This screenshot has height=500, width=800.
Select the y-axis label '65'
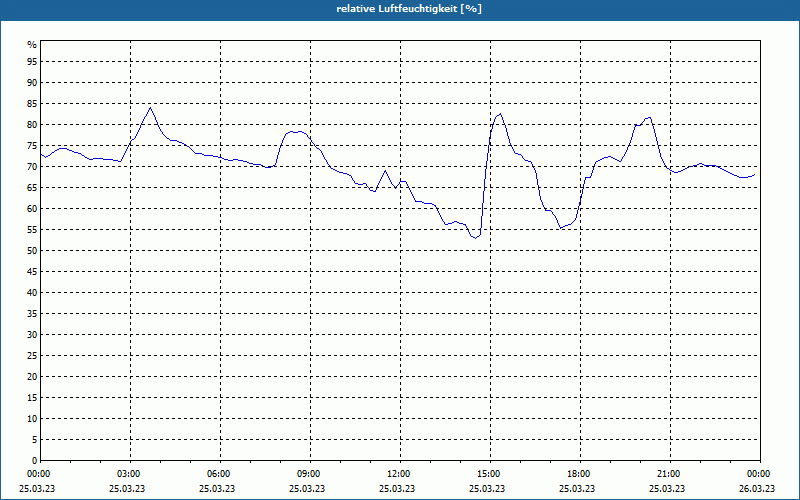click(32, 188)
